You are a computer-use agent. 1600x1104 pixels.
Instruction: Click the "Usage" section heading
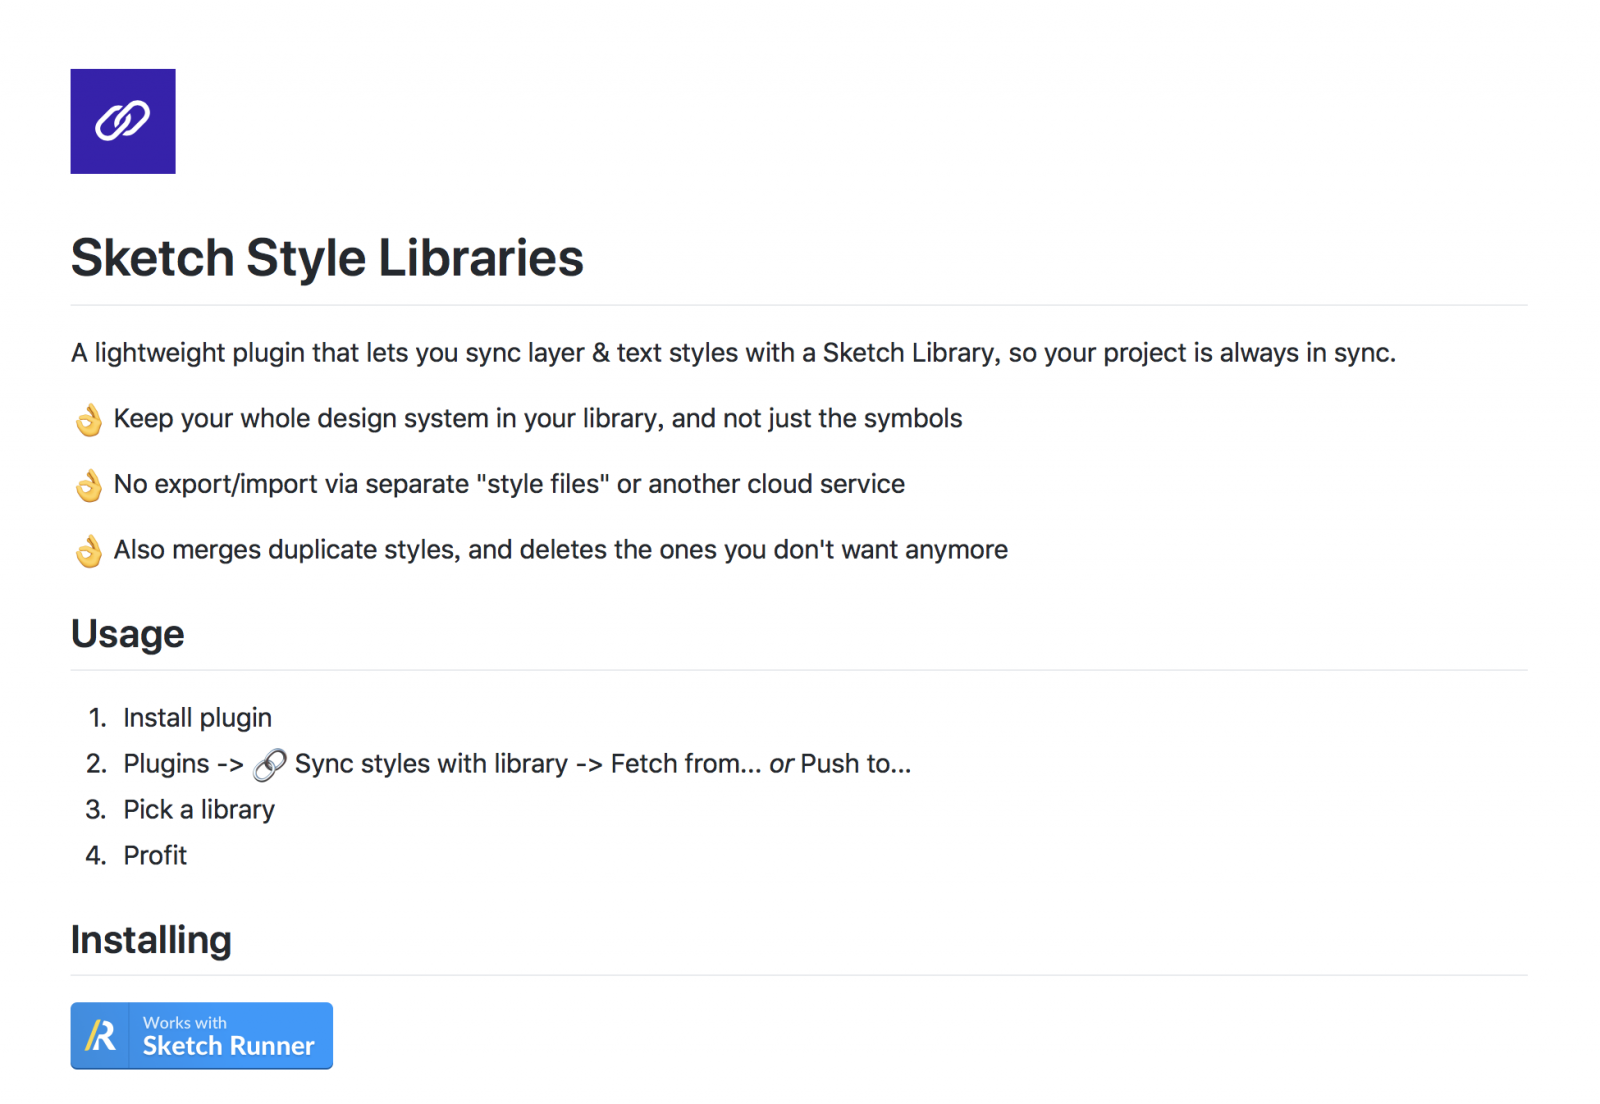(x=128, y=634)
